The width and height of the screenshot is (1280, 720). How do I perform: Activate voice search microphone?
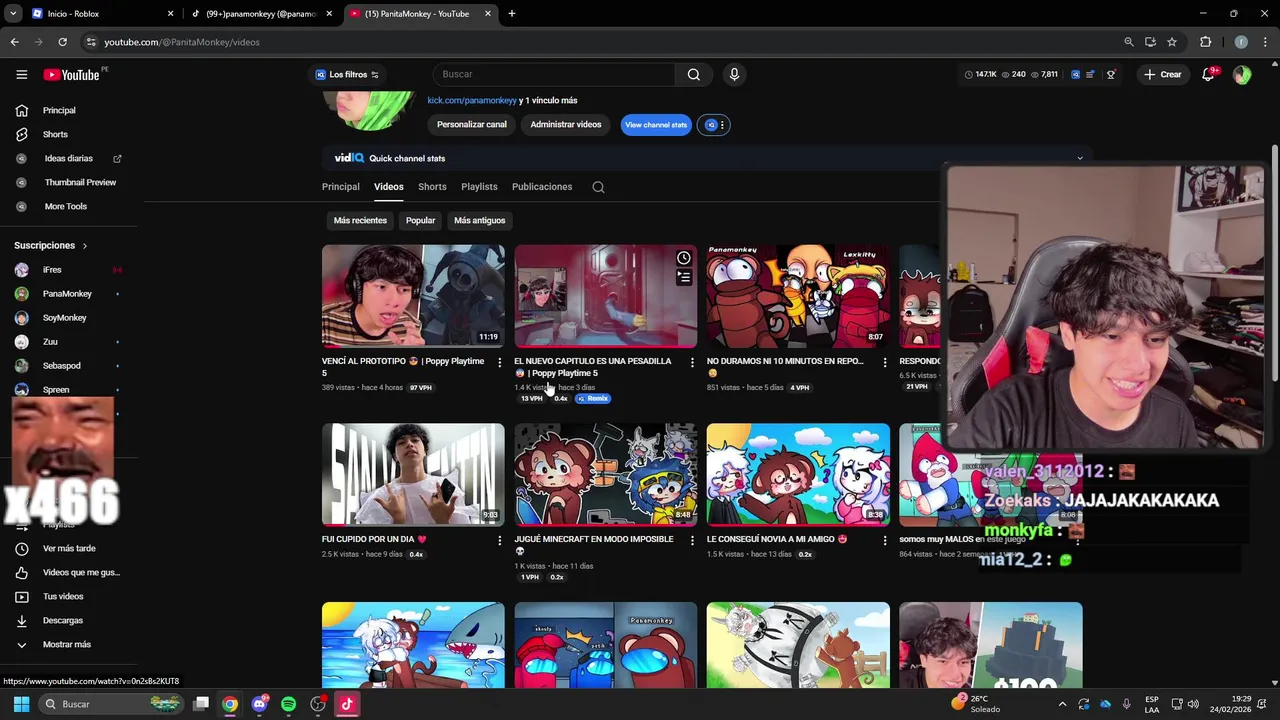734,74
